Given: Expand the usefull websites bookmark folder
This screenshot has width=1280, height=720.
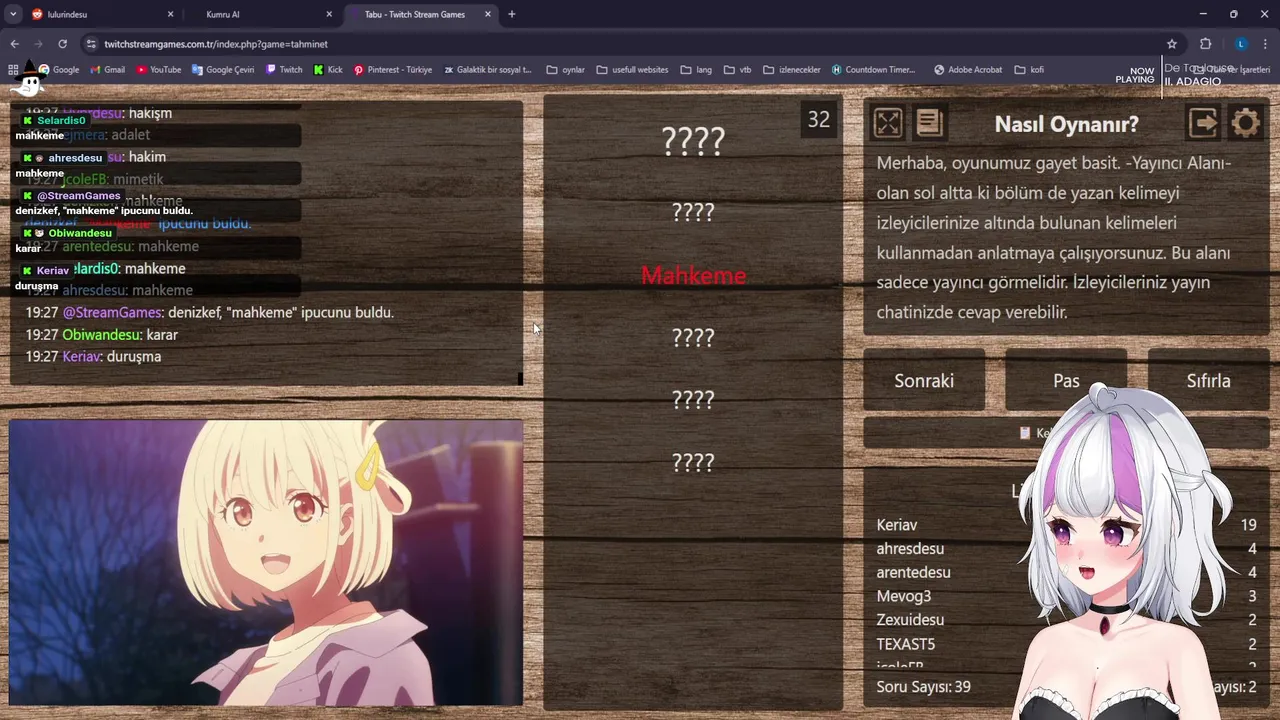Looking at the screenshot, I should pyautogui.click(x=633, y=70).
